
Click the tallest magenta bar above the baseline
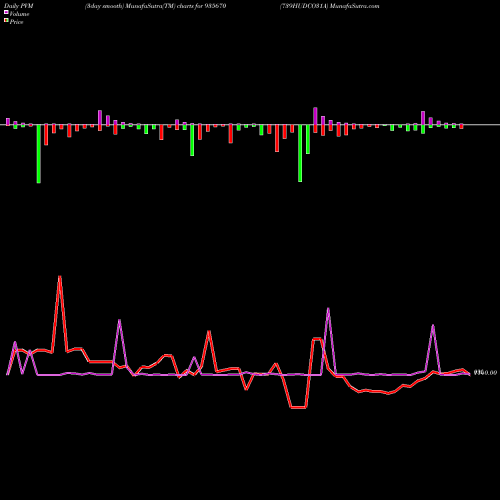315,116
